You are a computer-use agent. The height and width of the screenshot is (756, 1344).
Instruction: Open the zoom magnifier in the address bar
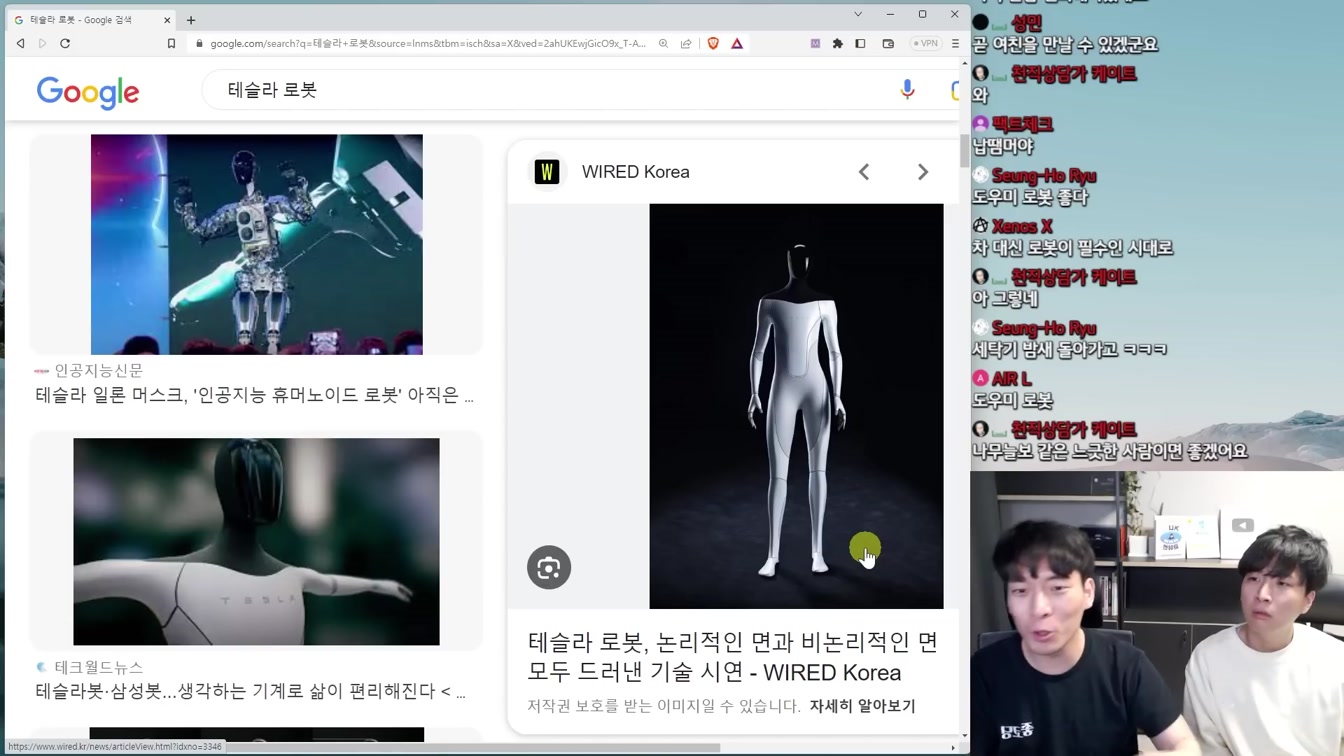pyautogui.click(x=663, y=44)
